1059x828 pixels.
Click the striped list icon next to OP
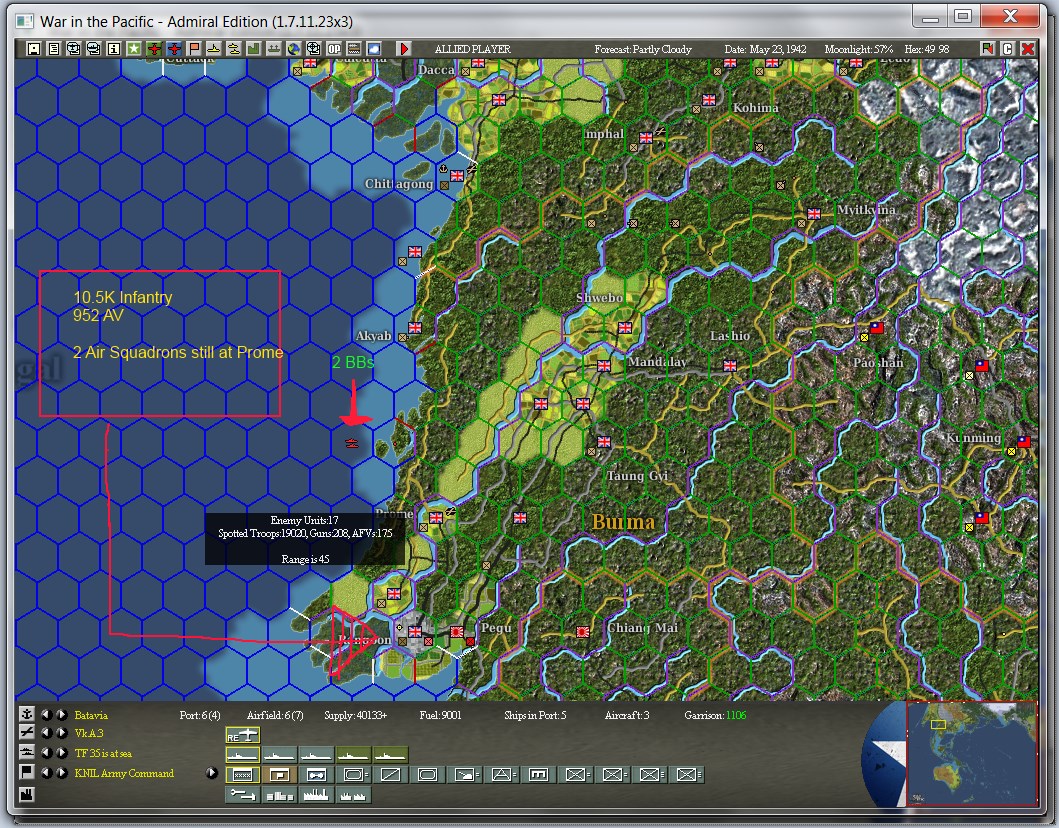click(x=354, y=49)
